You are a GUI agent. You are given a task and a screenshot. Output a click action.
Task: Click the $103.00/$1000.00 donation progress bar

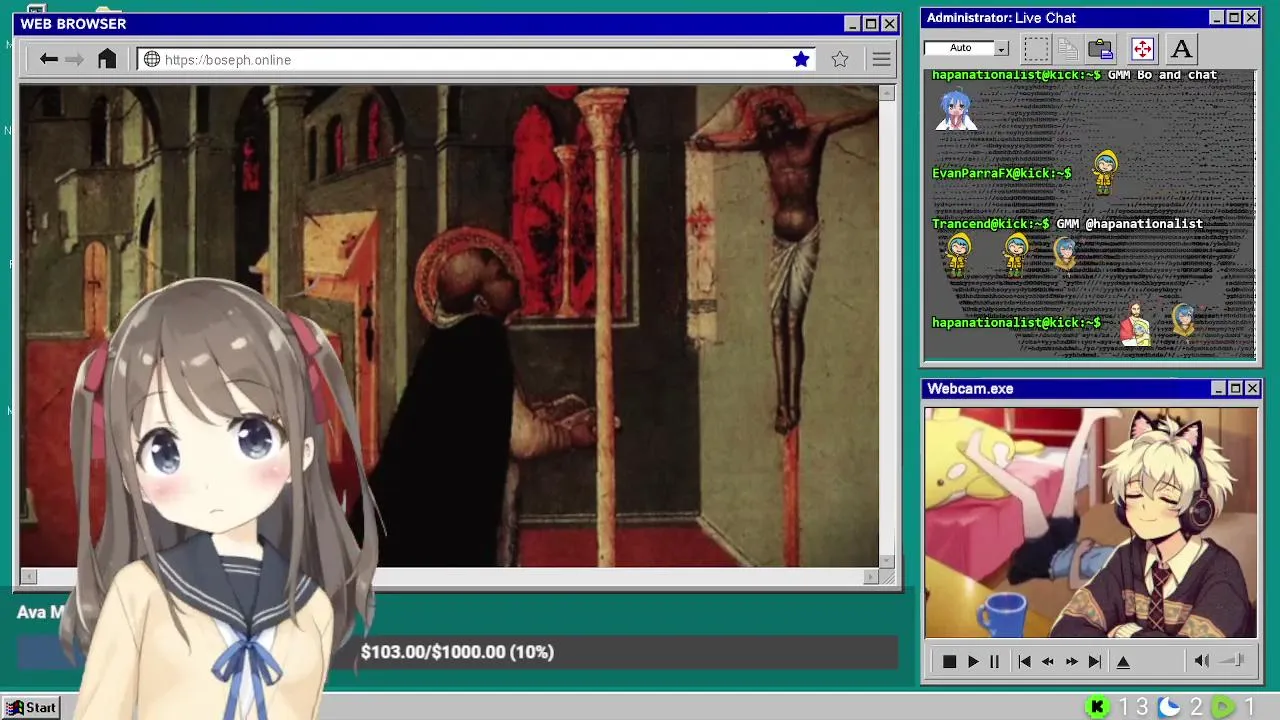pos(457,652)
